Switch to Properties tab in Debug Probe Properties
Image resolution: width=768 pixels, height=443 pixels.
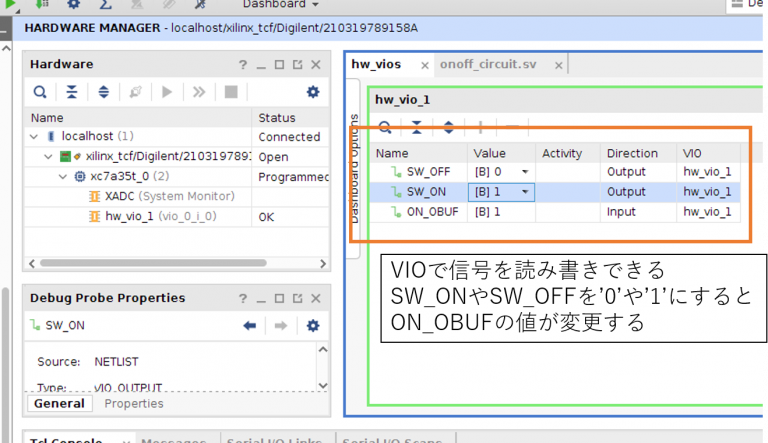tap(133, 403)
